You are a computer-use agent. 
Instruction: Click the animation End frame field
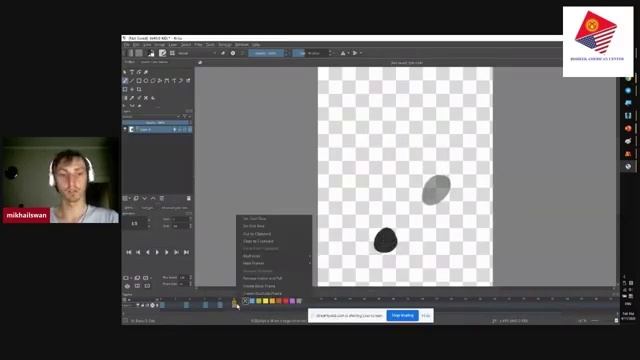180,226
